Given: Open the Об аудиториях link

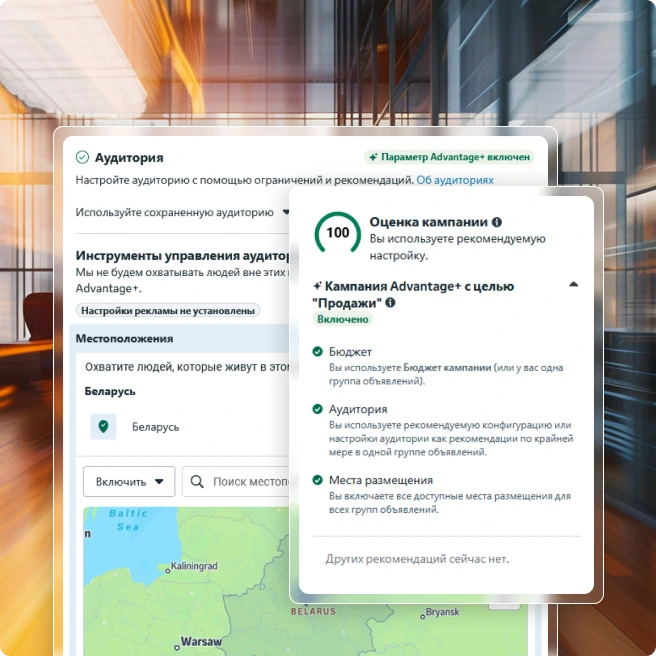Looking at the screenshot, I should pos(455,180).
